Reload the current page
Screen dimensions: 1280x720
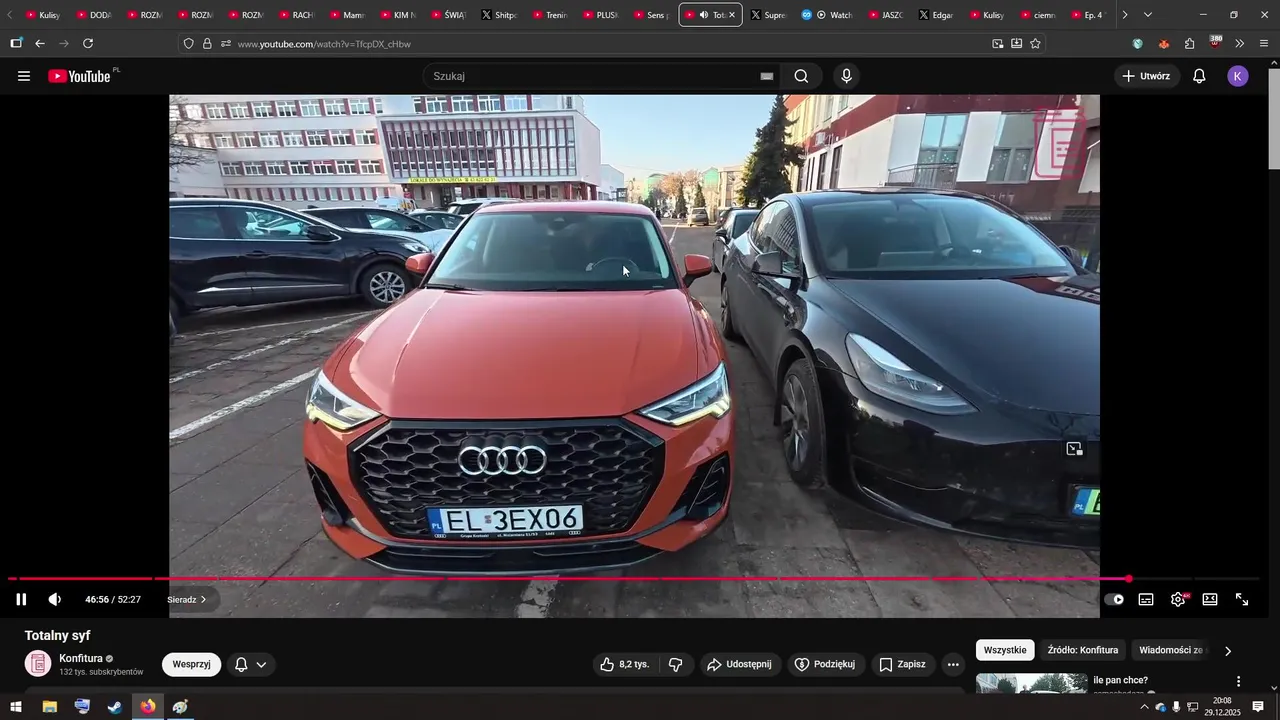[x=88, y=43]
